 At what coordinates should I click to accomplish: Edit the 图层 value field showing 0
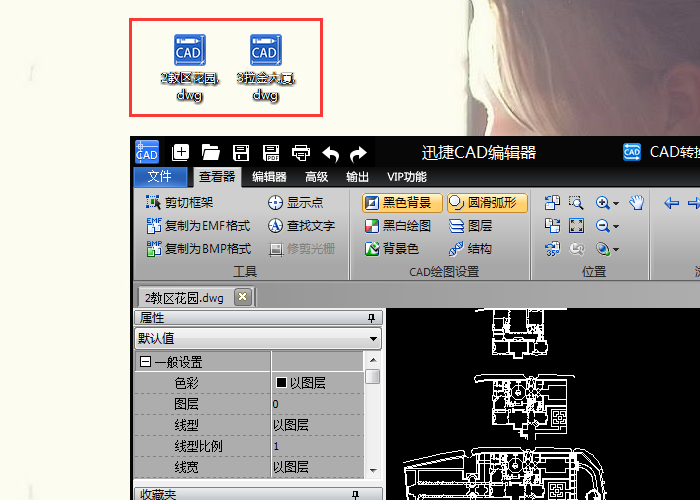(317, 404)
